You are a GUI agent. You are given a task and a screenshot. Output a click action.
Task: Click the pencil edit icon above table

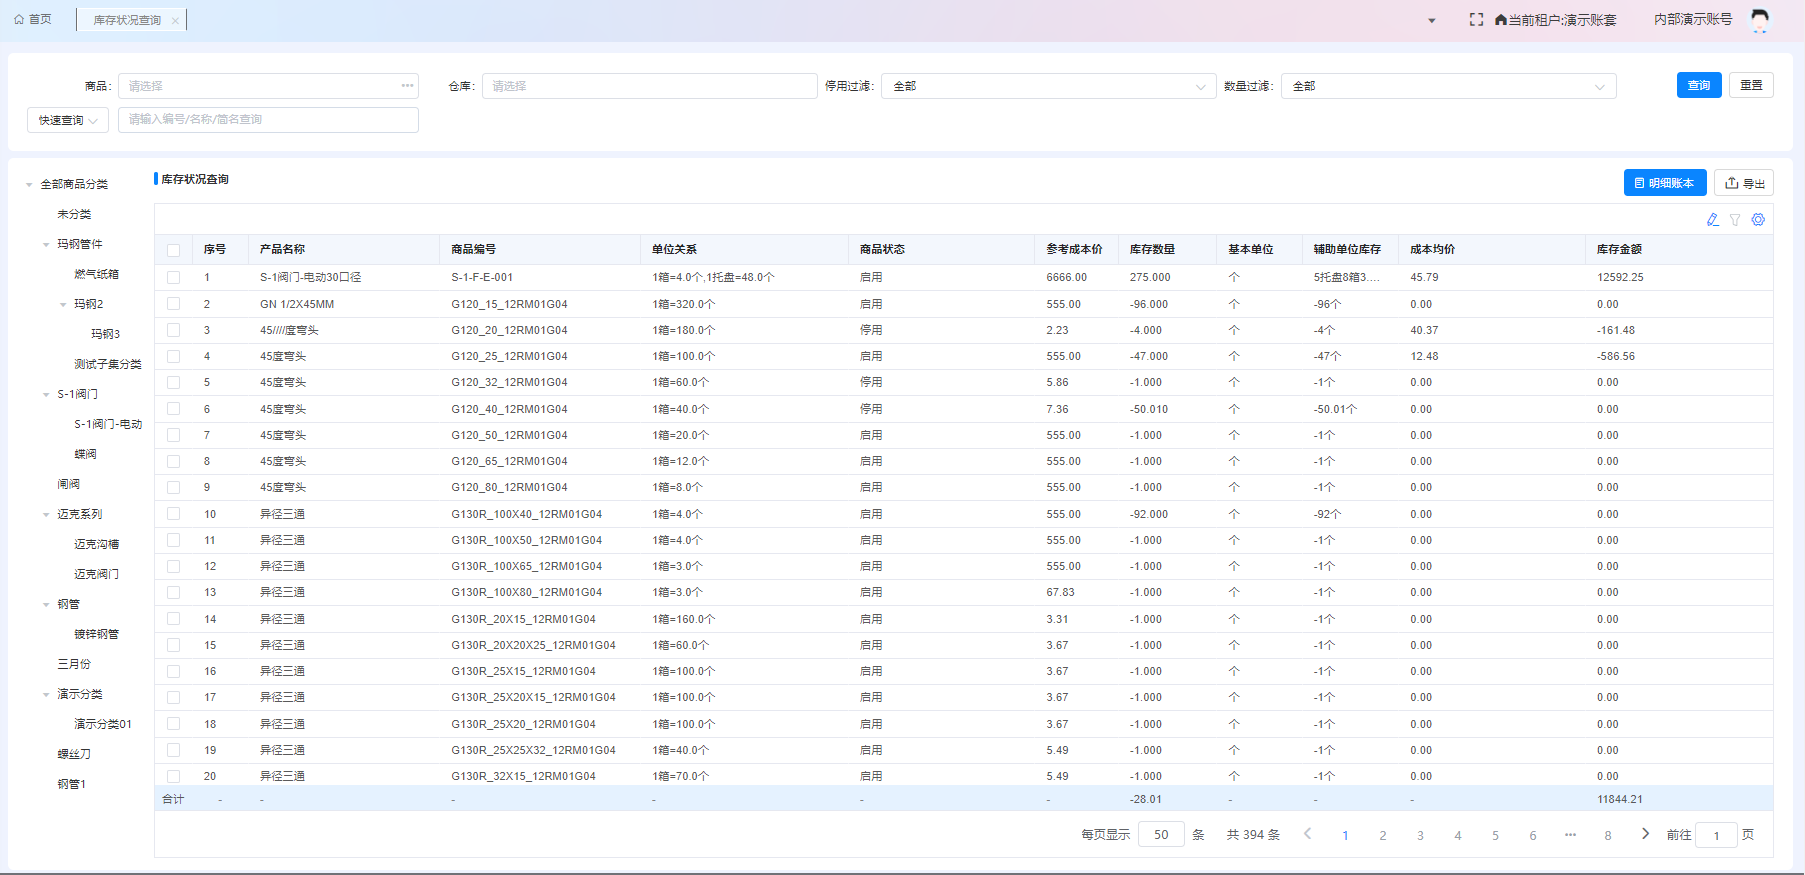click(1712, 220)
